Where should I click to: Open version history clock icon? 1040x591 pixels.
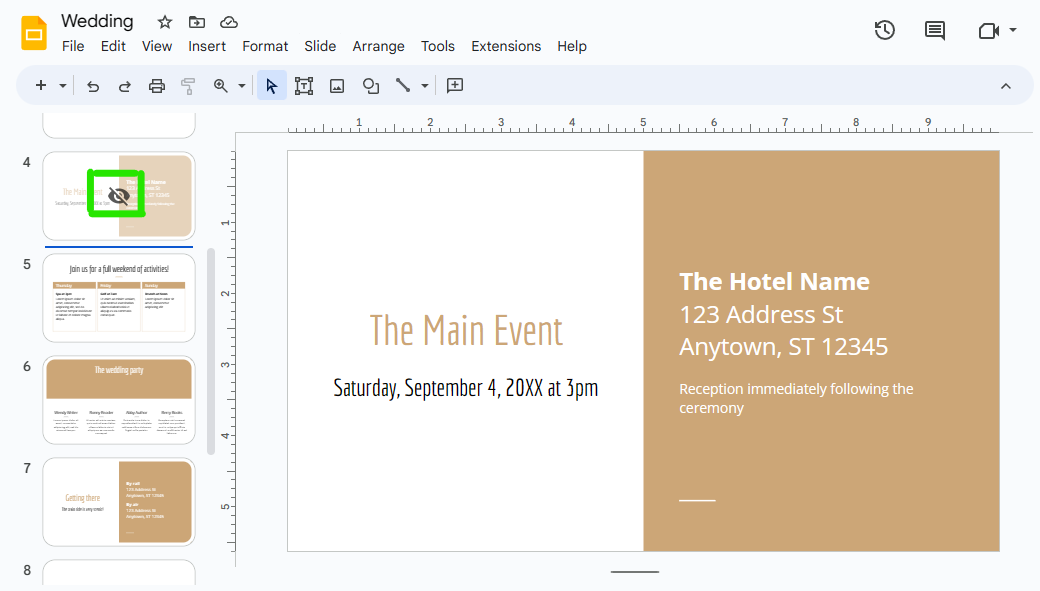coord(884,31)
